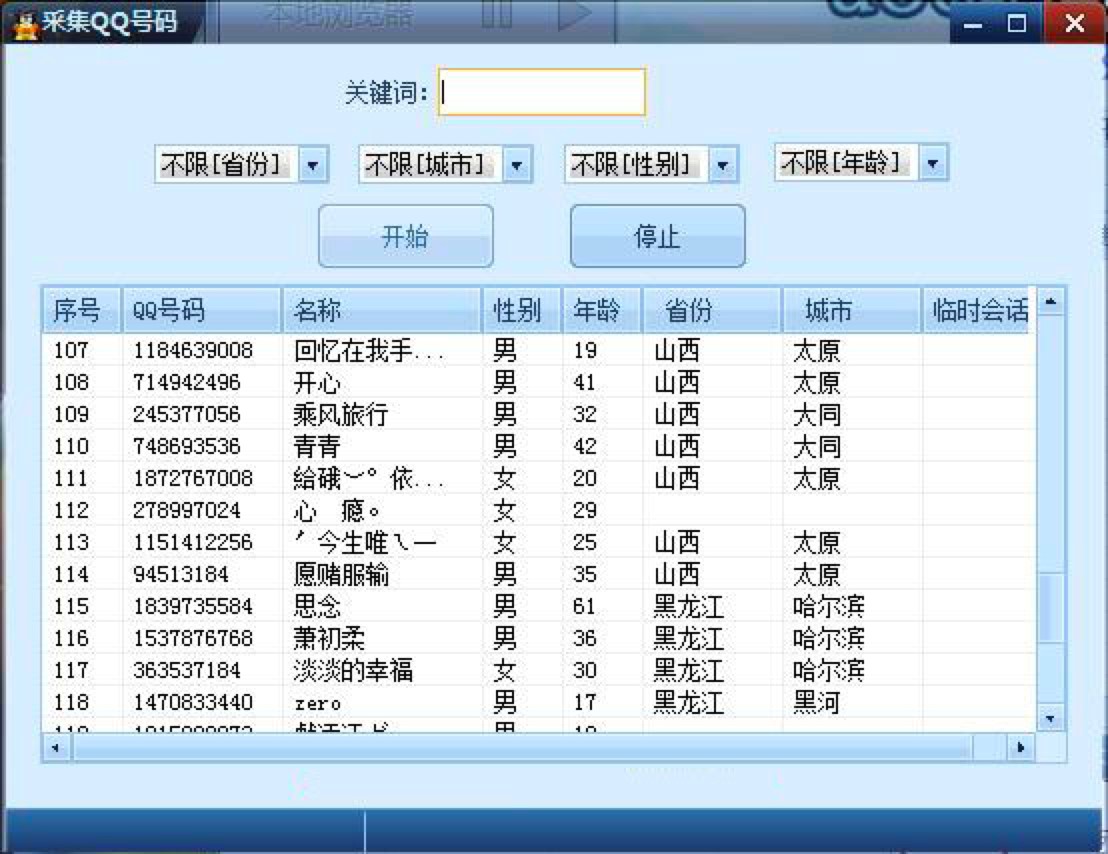Click the penguin icon in title bar
The height and width of the screenshot is (854, 1108).
coord(26,21)
